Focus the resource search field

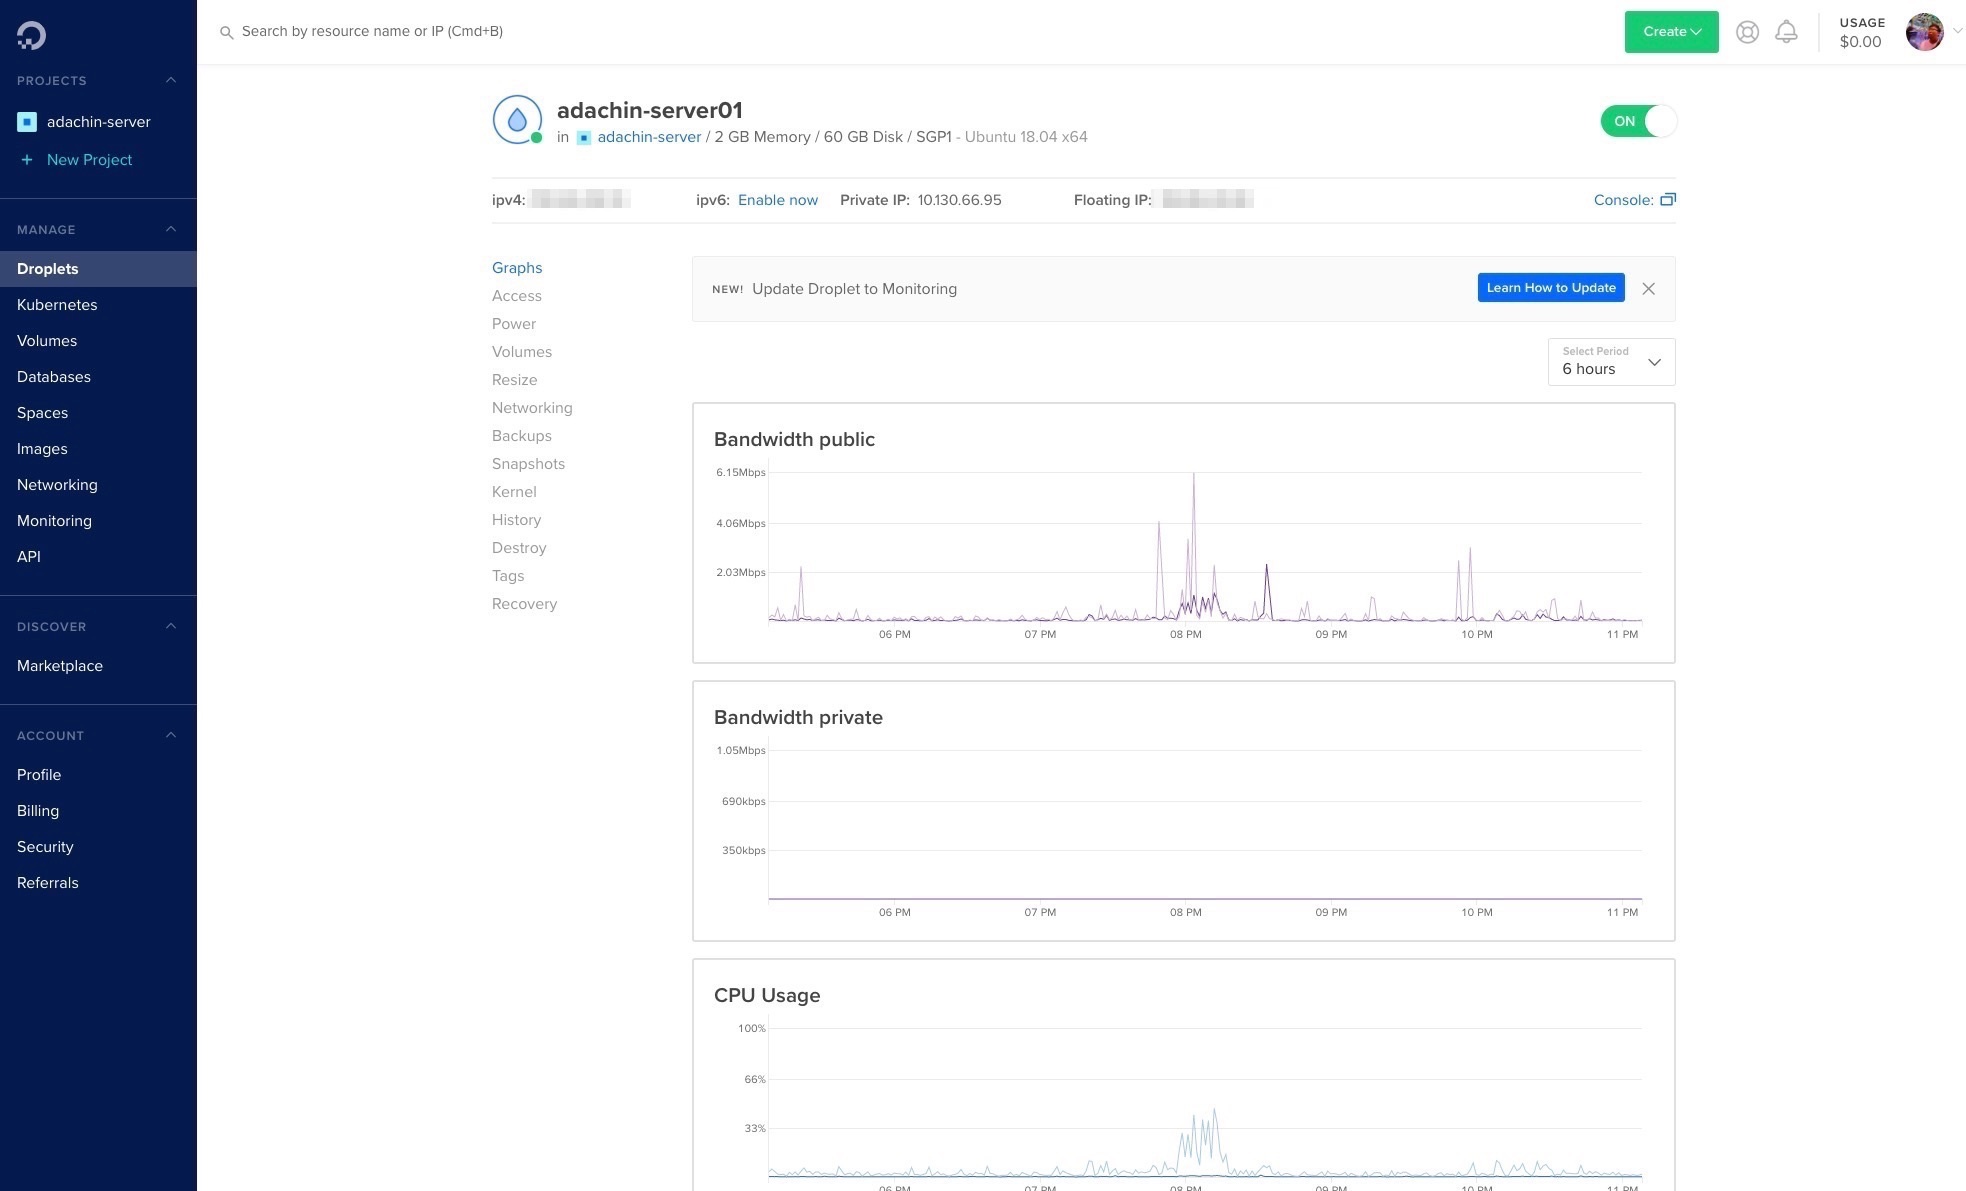[372, 32]
